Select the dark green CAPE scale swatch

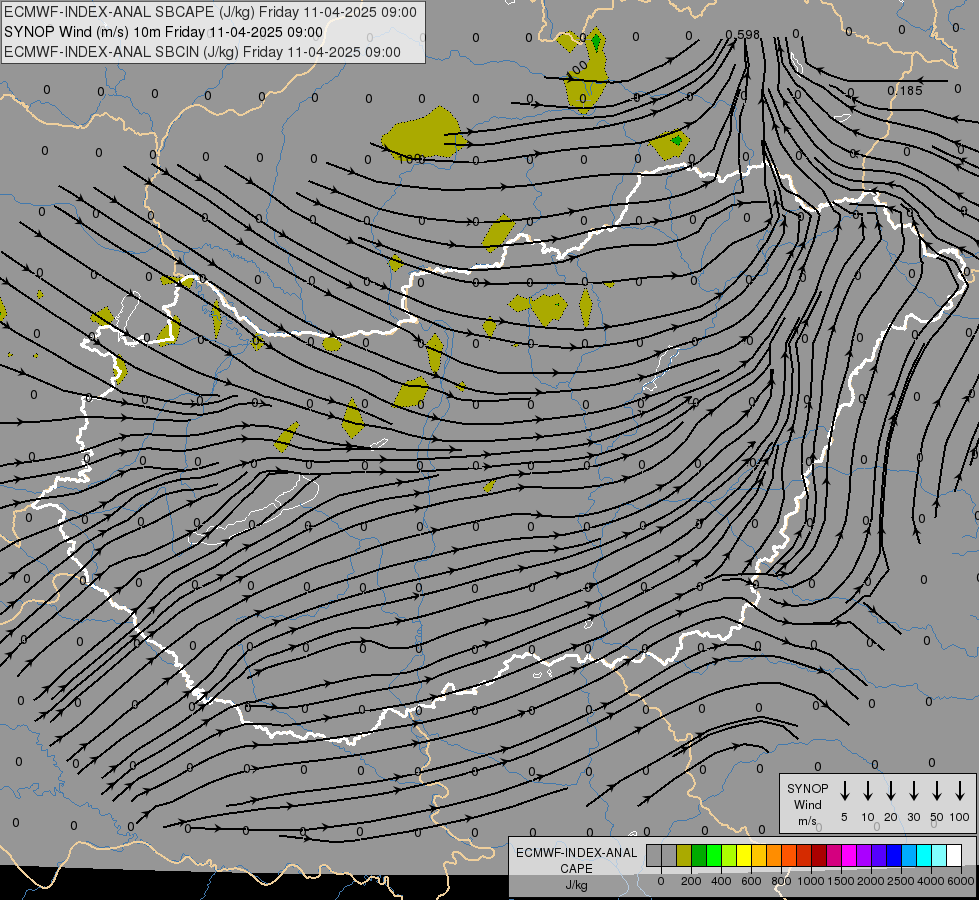[x=699, y=856]
